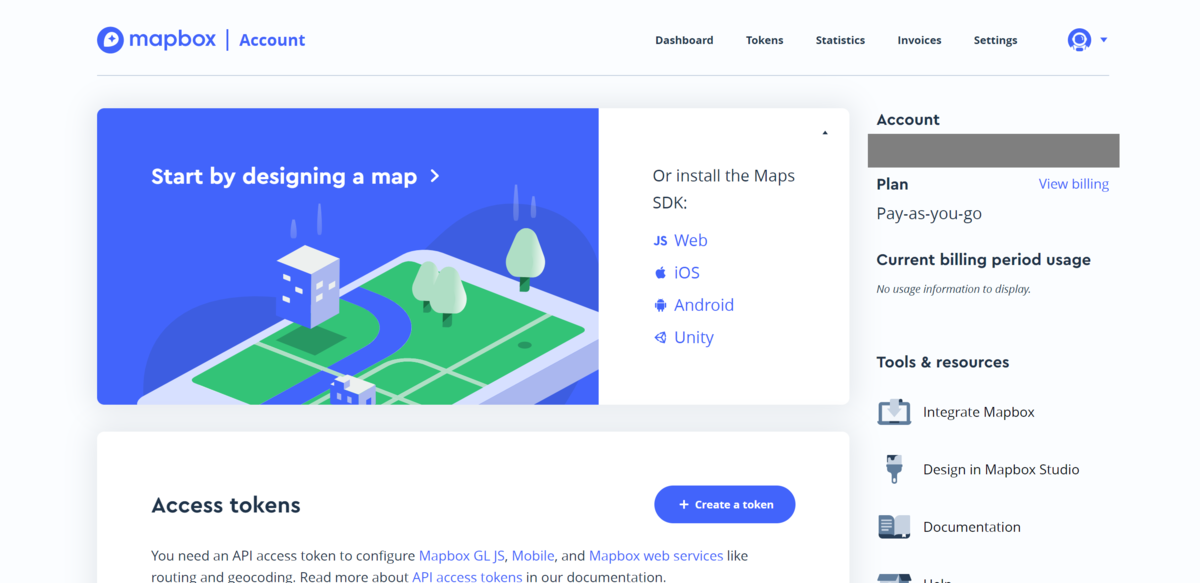This screenshot has width=1200, height=583.
Task: Click View billing link
Action: click(x=1074, y=184)
